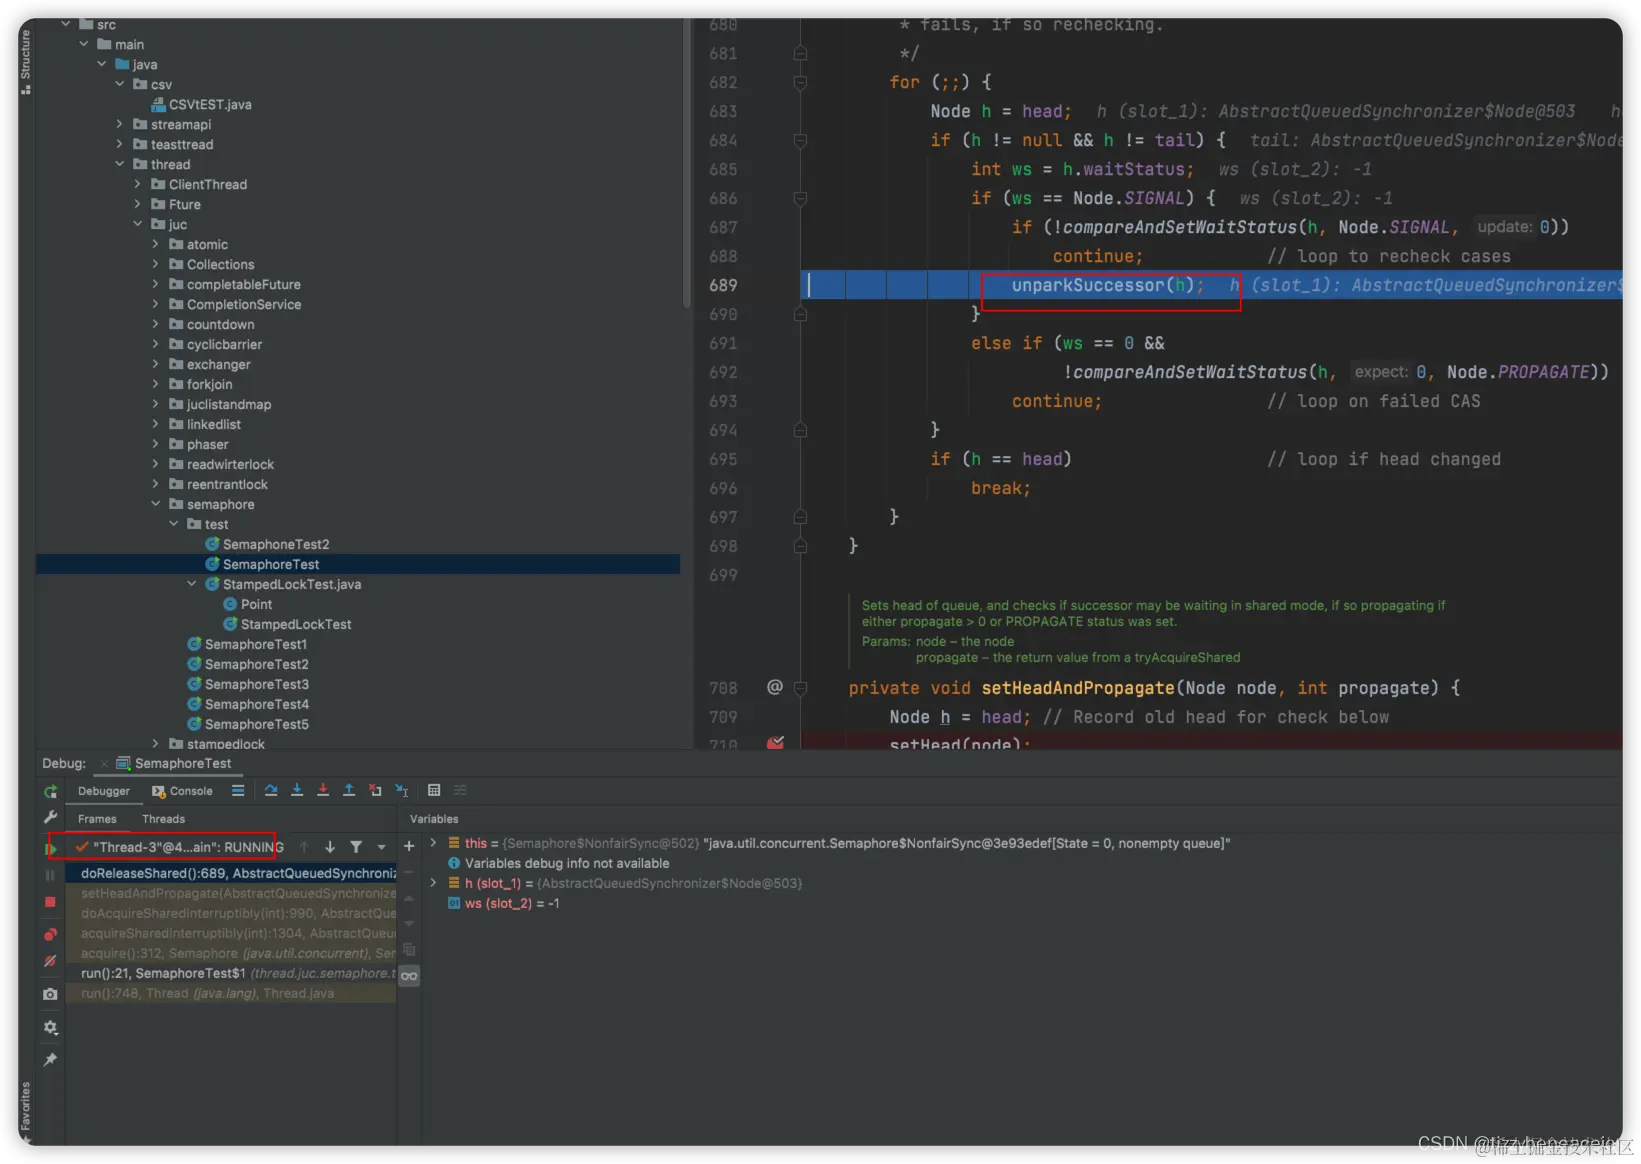Screen dimensions: 1641x1164
Task: Step Into using the blue down-arrow icon
Action: click(x=297, y=790)
